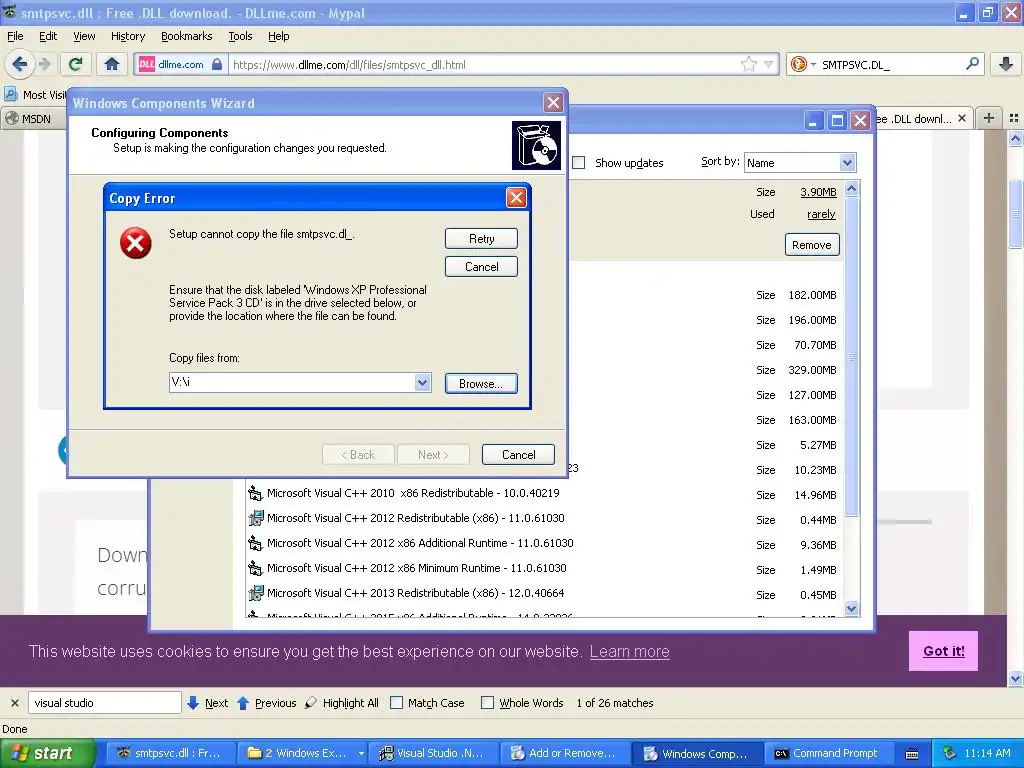This screenshot has height=768, width=1024.
Task: Open the URL history dropdown arrow
Action: tap(769, 64)
